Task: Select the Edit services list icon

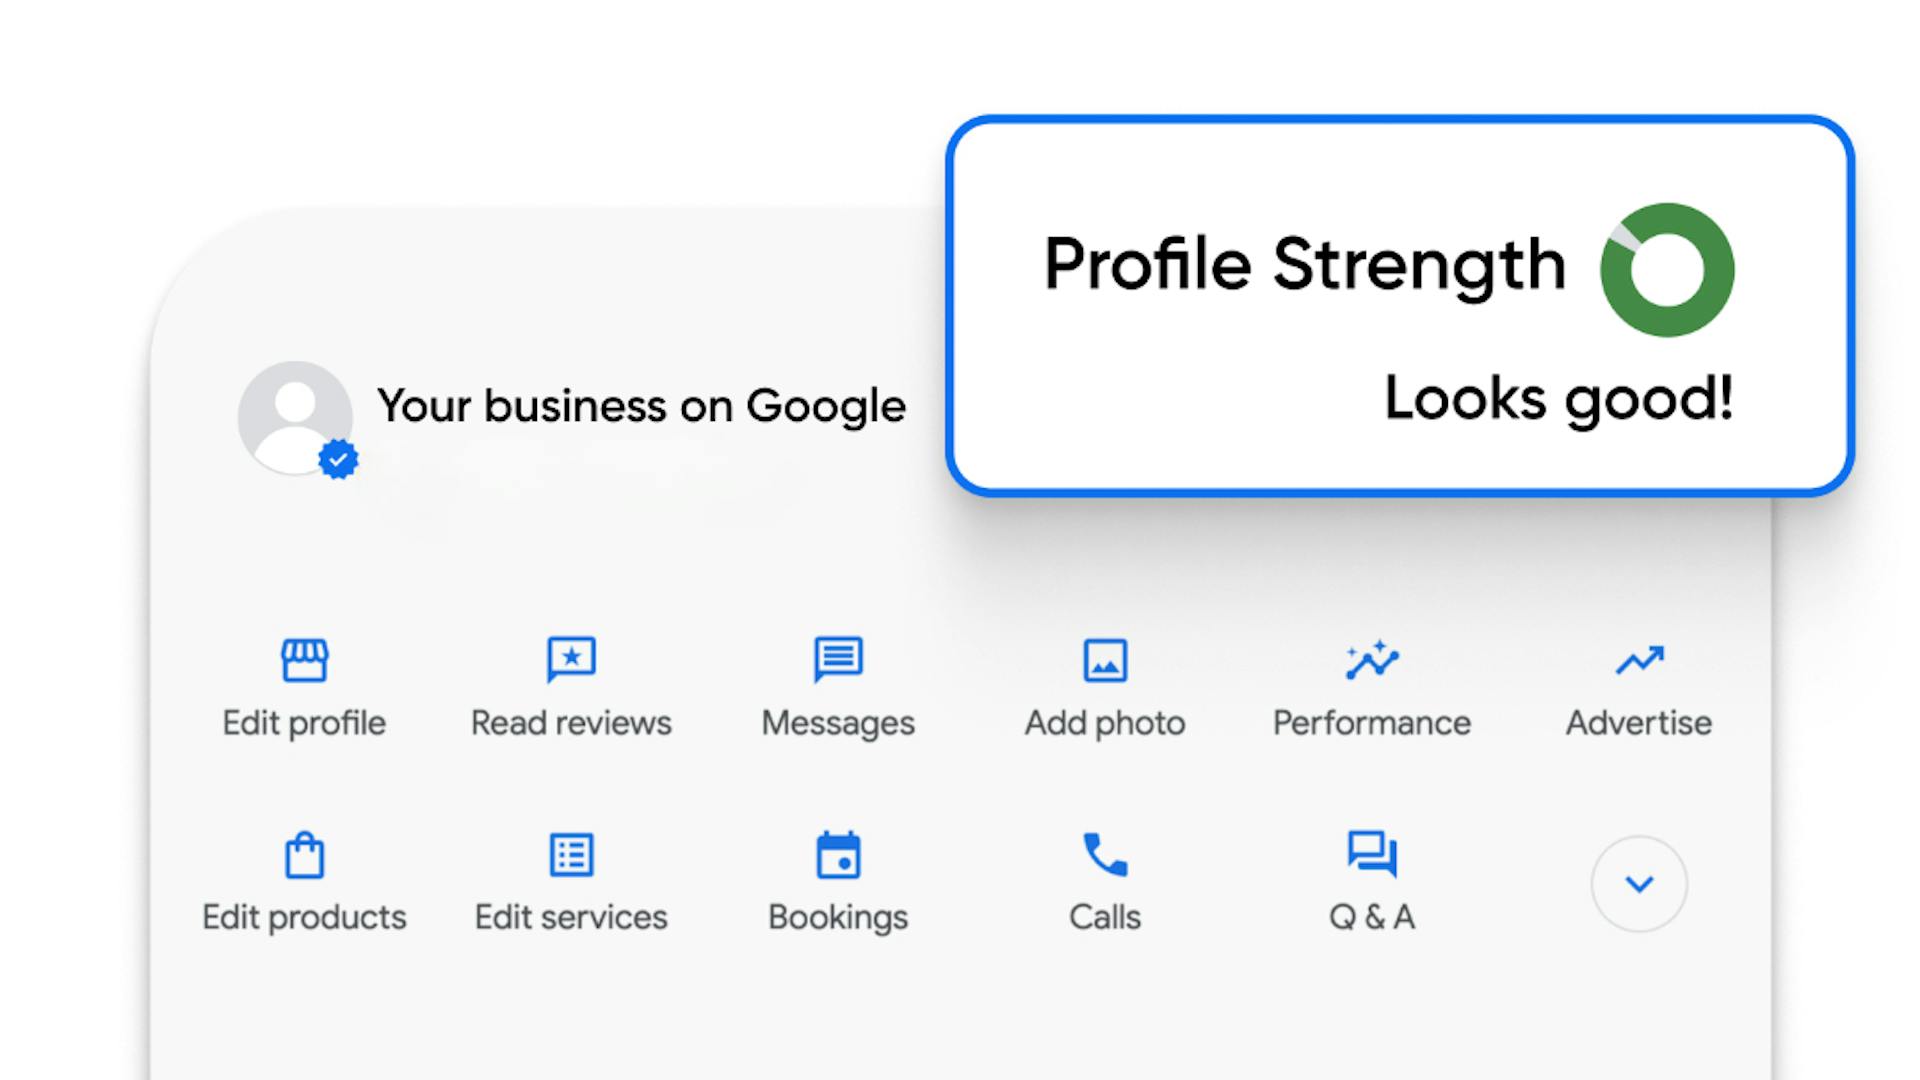Action: click(571, 855)
